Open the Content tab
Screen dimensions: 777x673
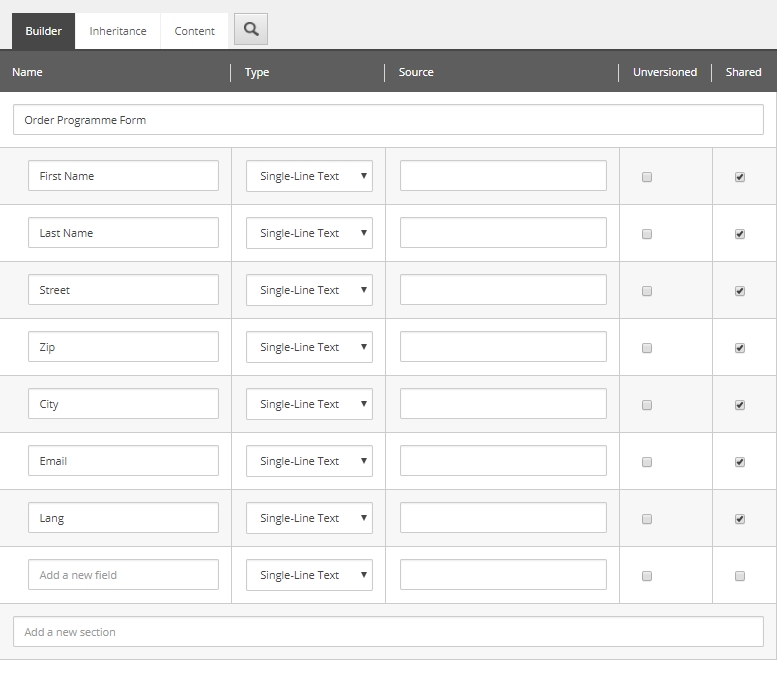(194, 31)
